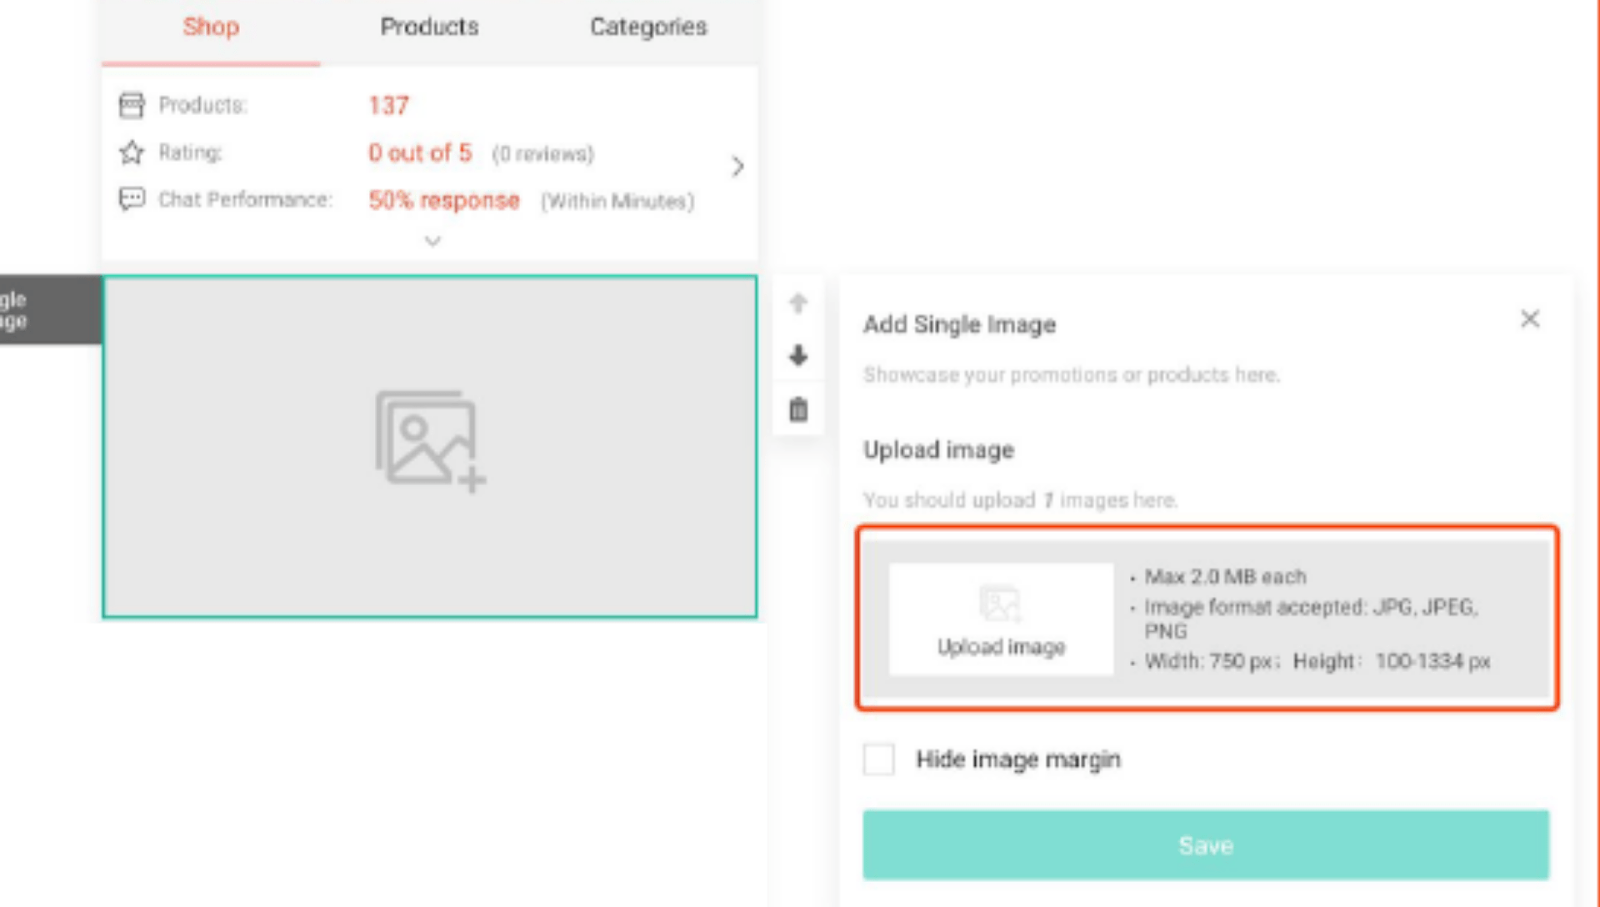Click the image placeholder icon in preview
The height and width of the screenshot is (907, 1600).
click(431, 441)
